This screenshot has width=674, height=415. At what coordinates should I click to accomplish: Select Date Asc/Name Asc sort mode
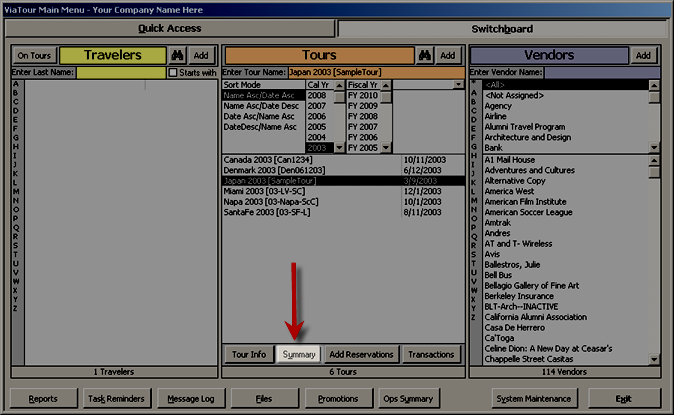(x=260, y=116)
